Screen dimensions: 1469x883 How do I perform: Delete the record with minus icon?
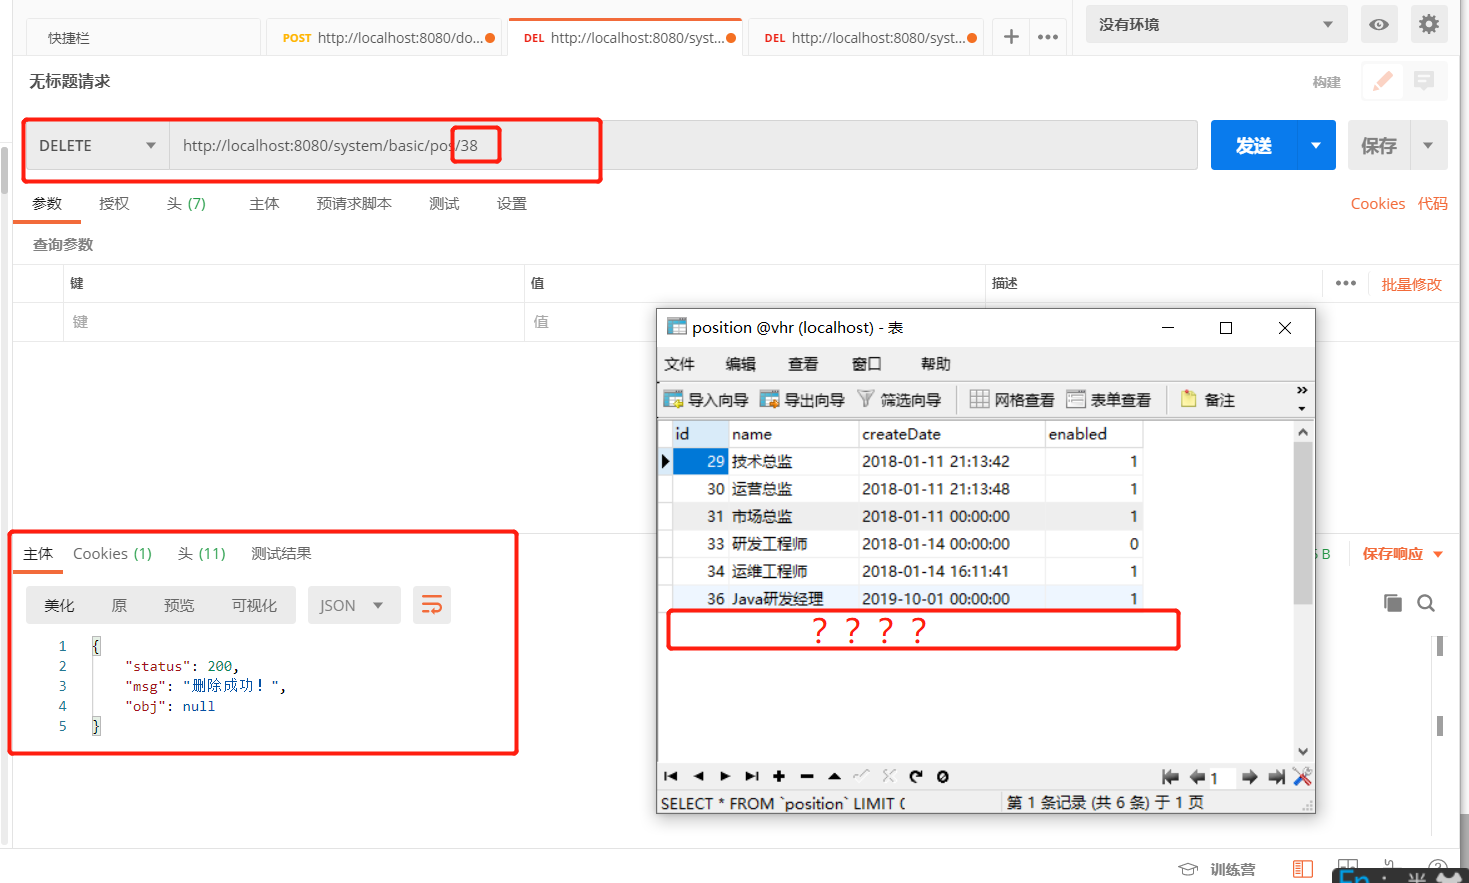(807, 776)
